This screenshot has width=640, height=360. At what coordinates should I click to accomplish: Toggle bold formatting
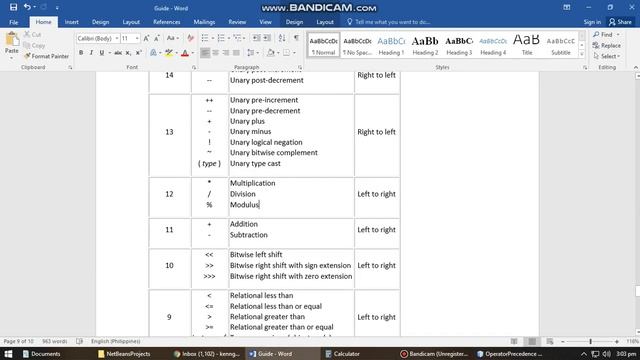pos(81,53)
